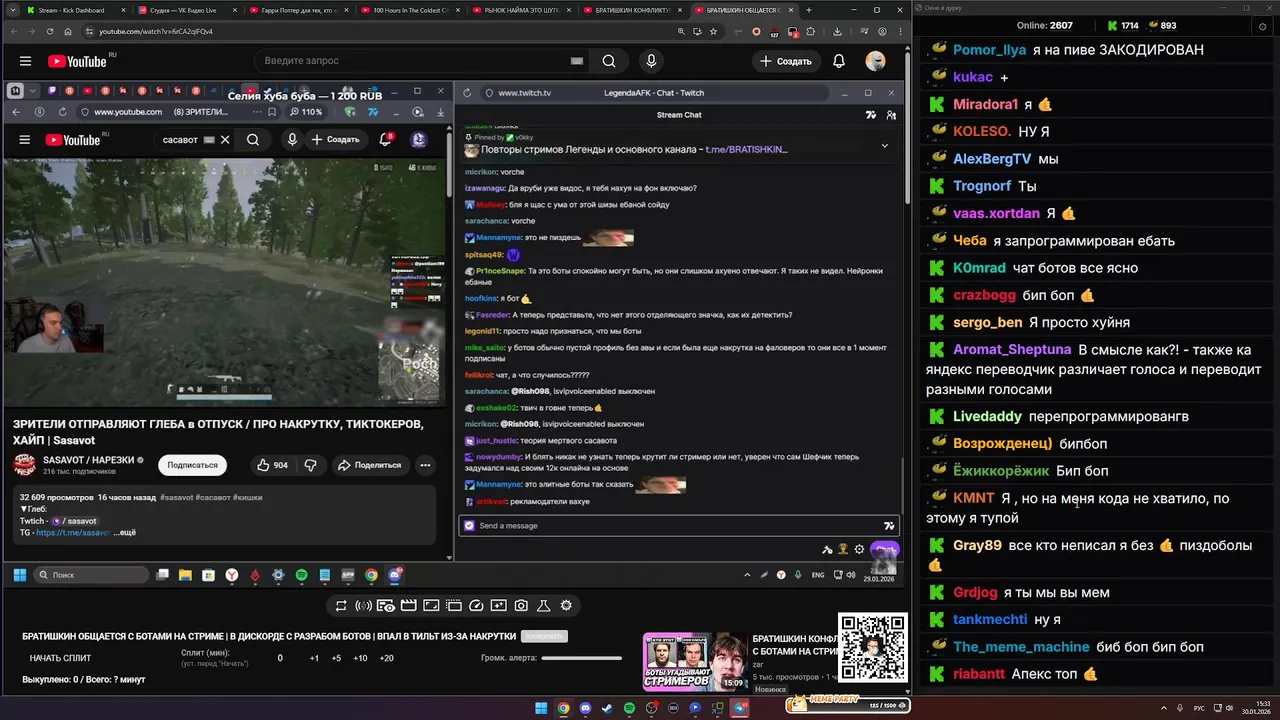Image resolution: width=1280 pixels, height=720 pixels.
Task: Click 'Копировать' button next to stream title
Action: [x=545, y=636]
